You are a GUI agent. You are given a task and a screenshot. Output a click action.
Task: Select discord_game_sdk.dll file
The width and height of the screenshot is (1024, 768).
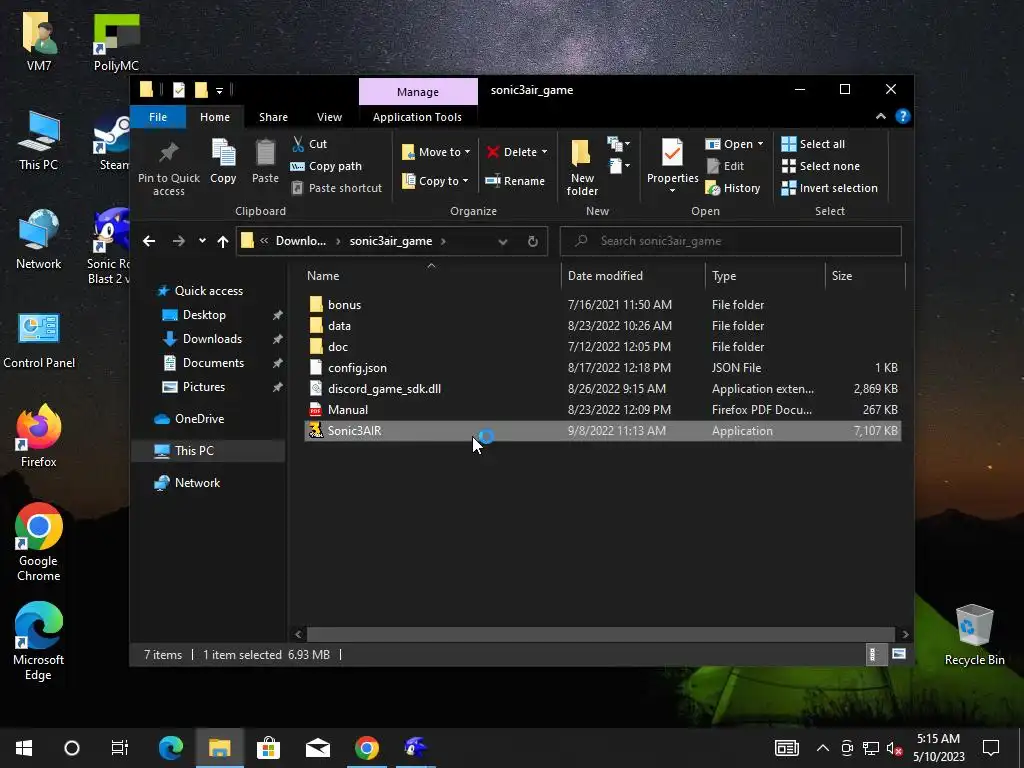point(602,389)
